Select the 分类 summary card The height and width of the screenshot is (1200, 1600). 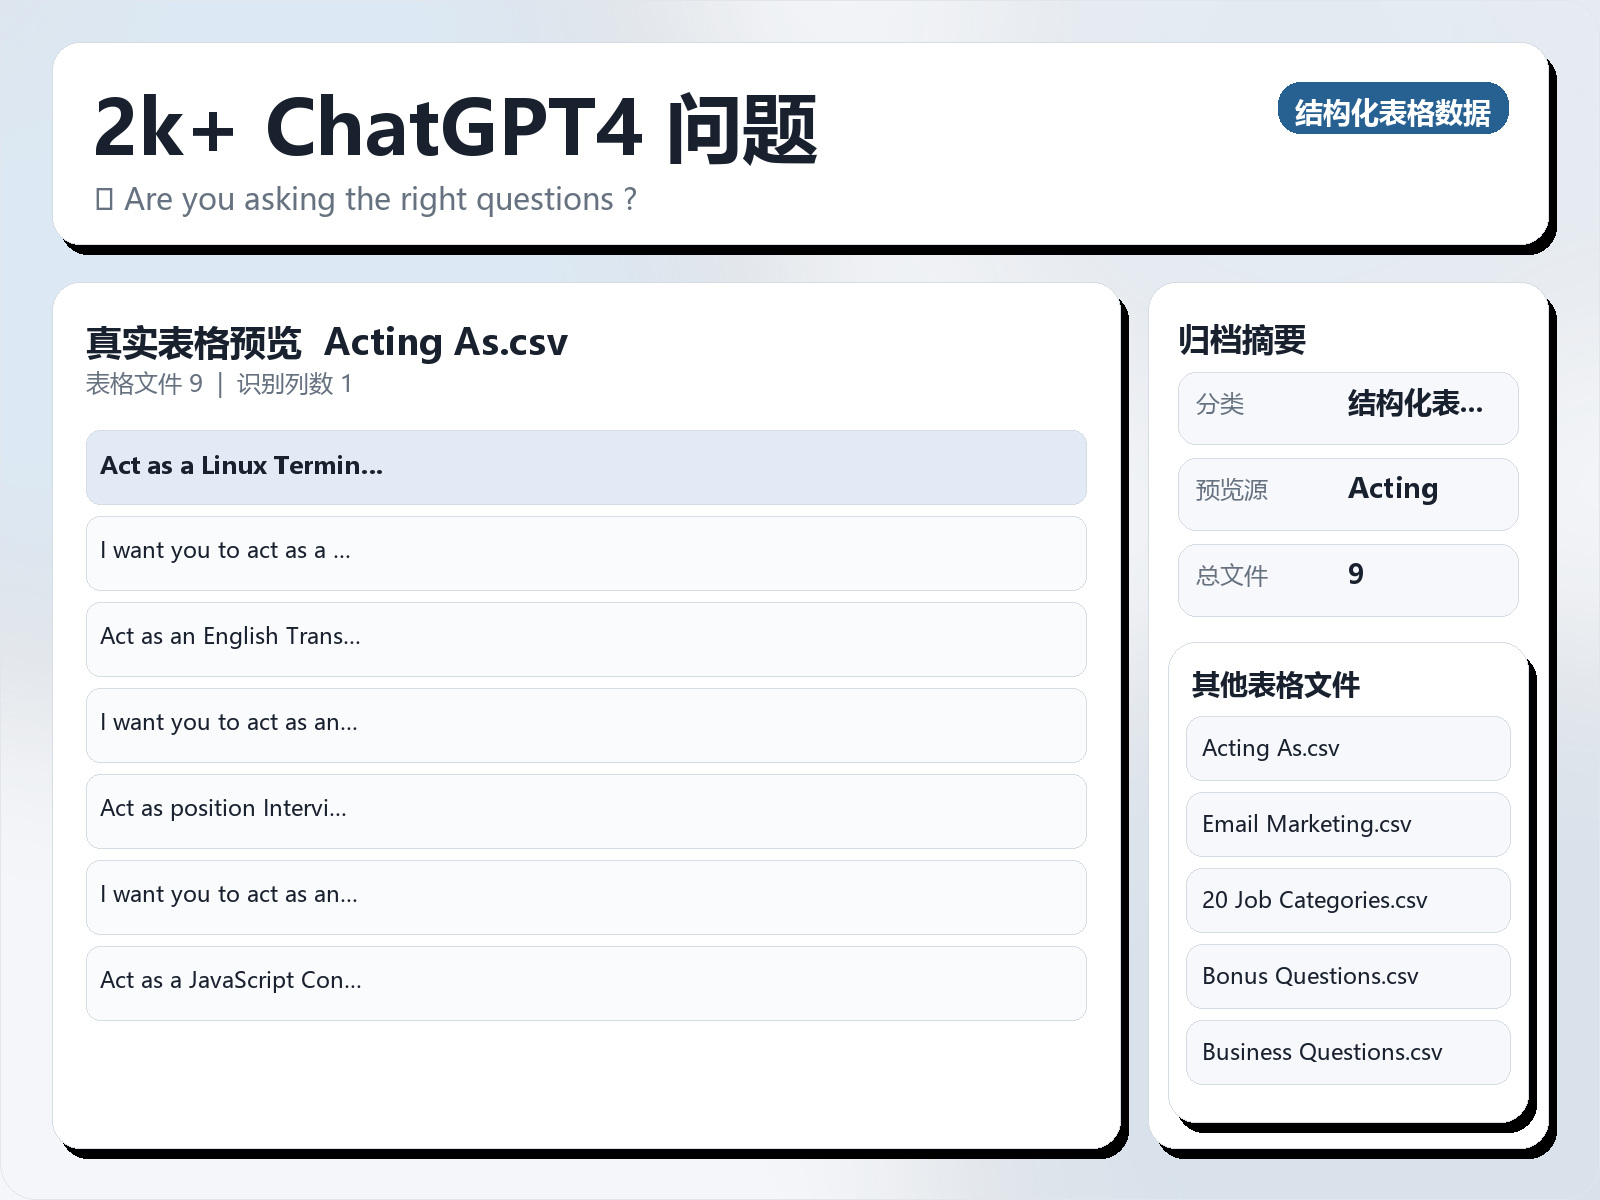(1348, 407)
